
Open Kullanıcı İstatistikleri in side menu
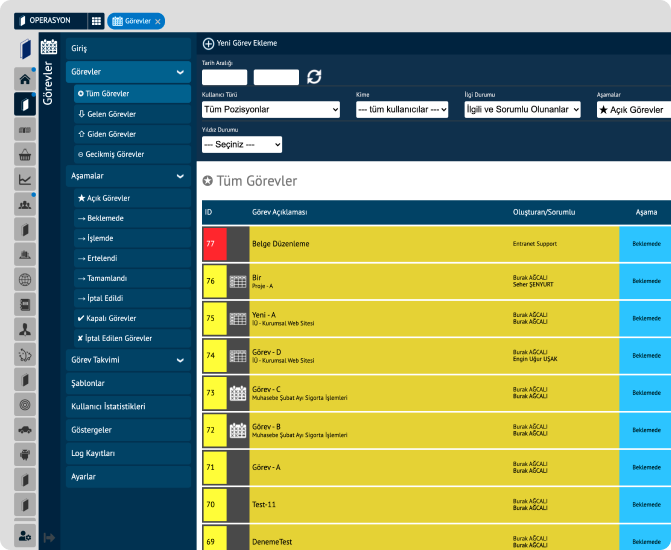tap(128, 407)
